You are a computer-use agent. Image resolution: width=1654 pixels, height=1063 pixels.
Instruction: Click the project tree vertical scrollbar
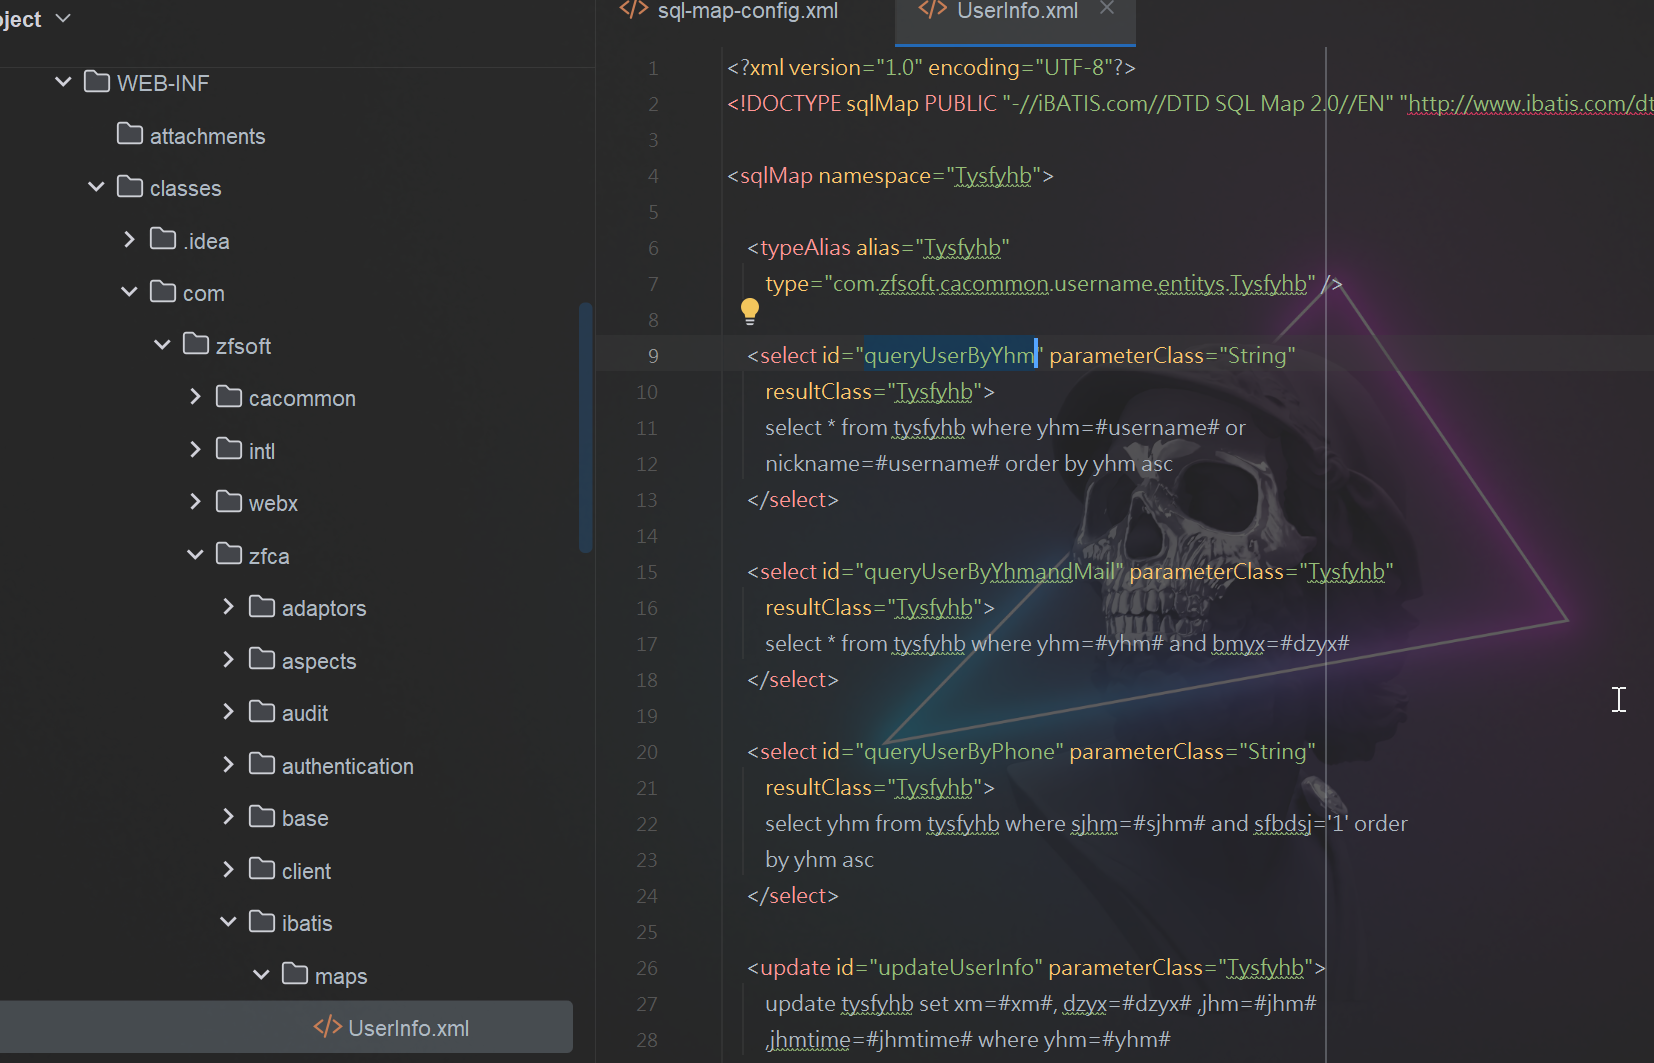tap(586, 428)
